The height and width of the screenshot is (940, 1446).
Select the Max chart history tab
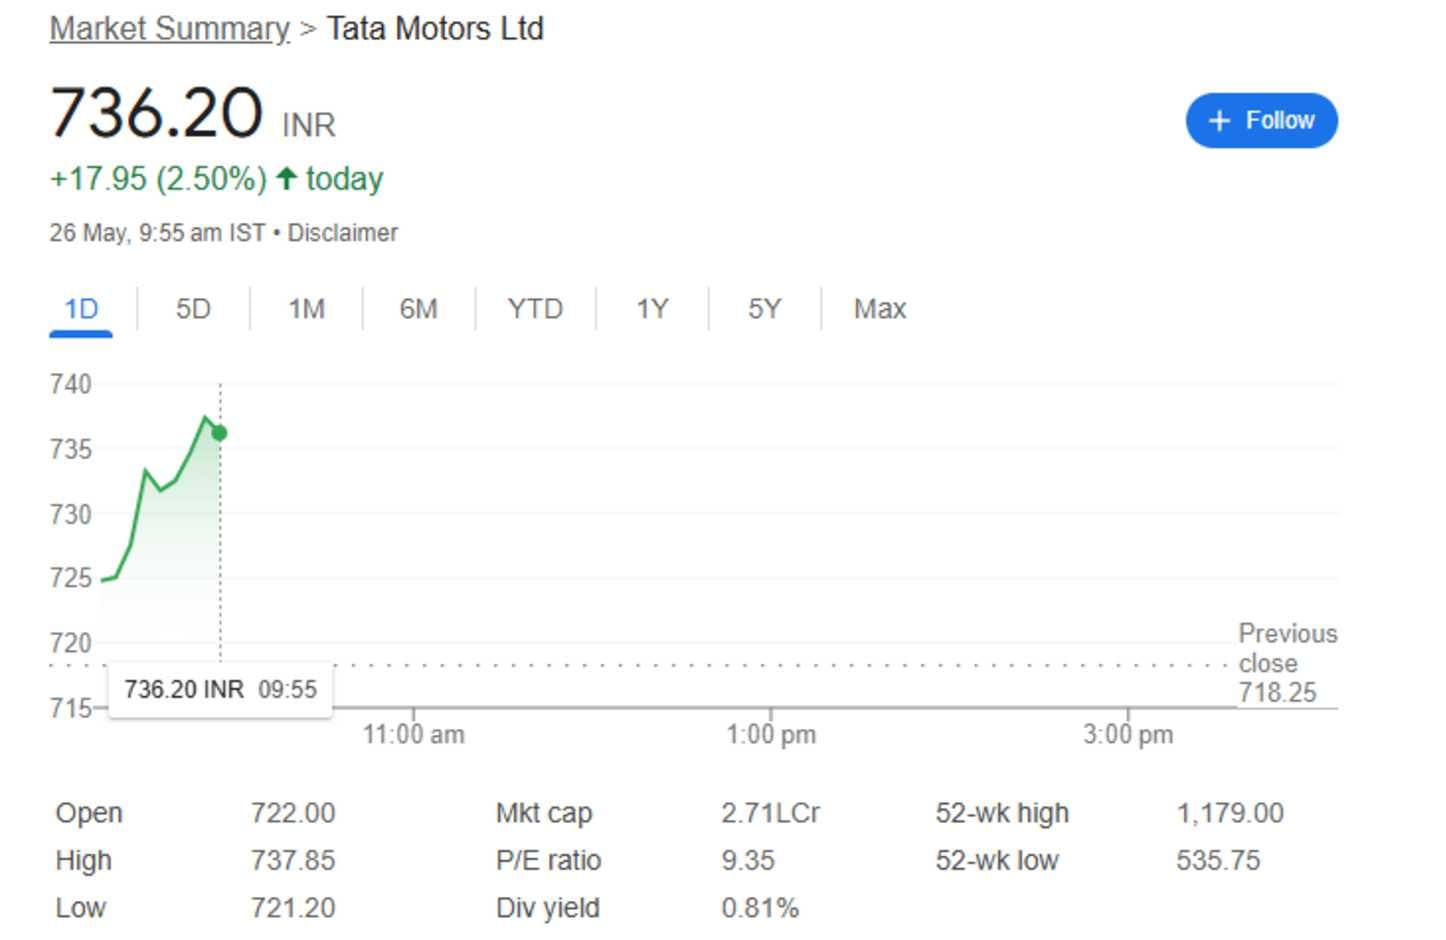pyautogui.click(x=878, y=309)
